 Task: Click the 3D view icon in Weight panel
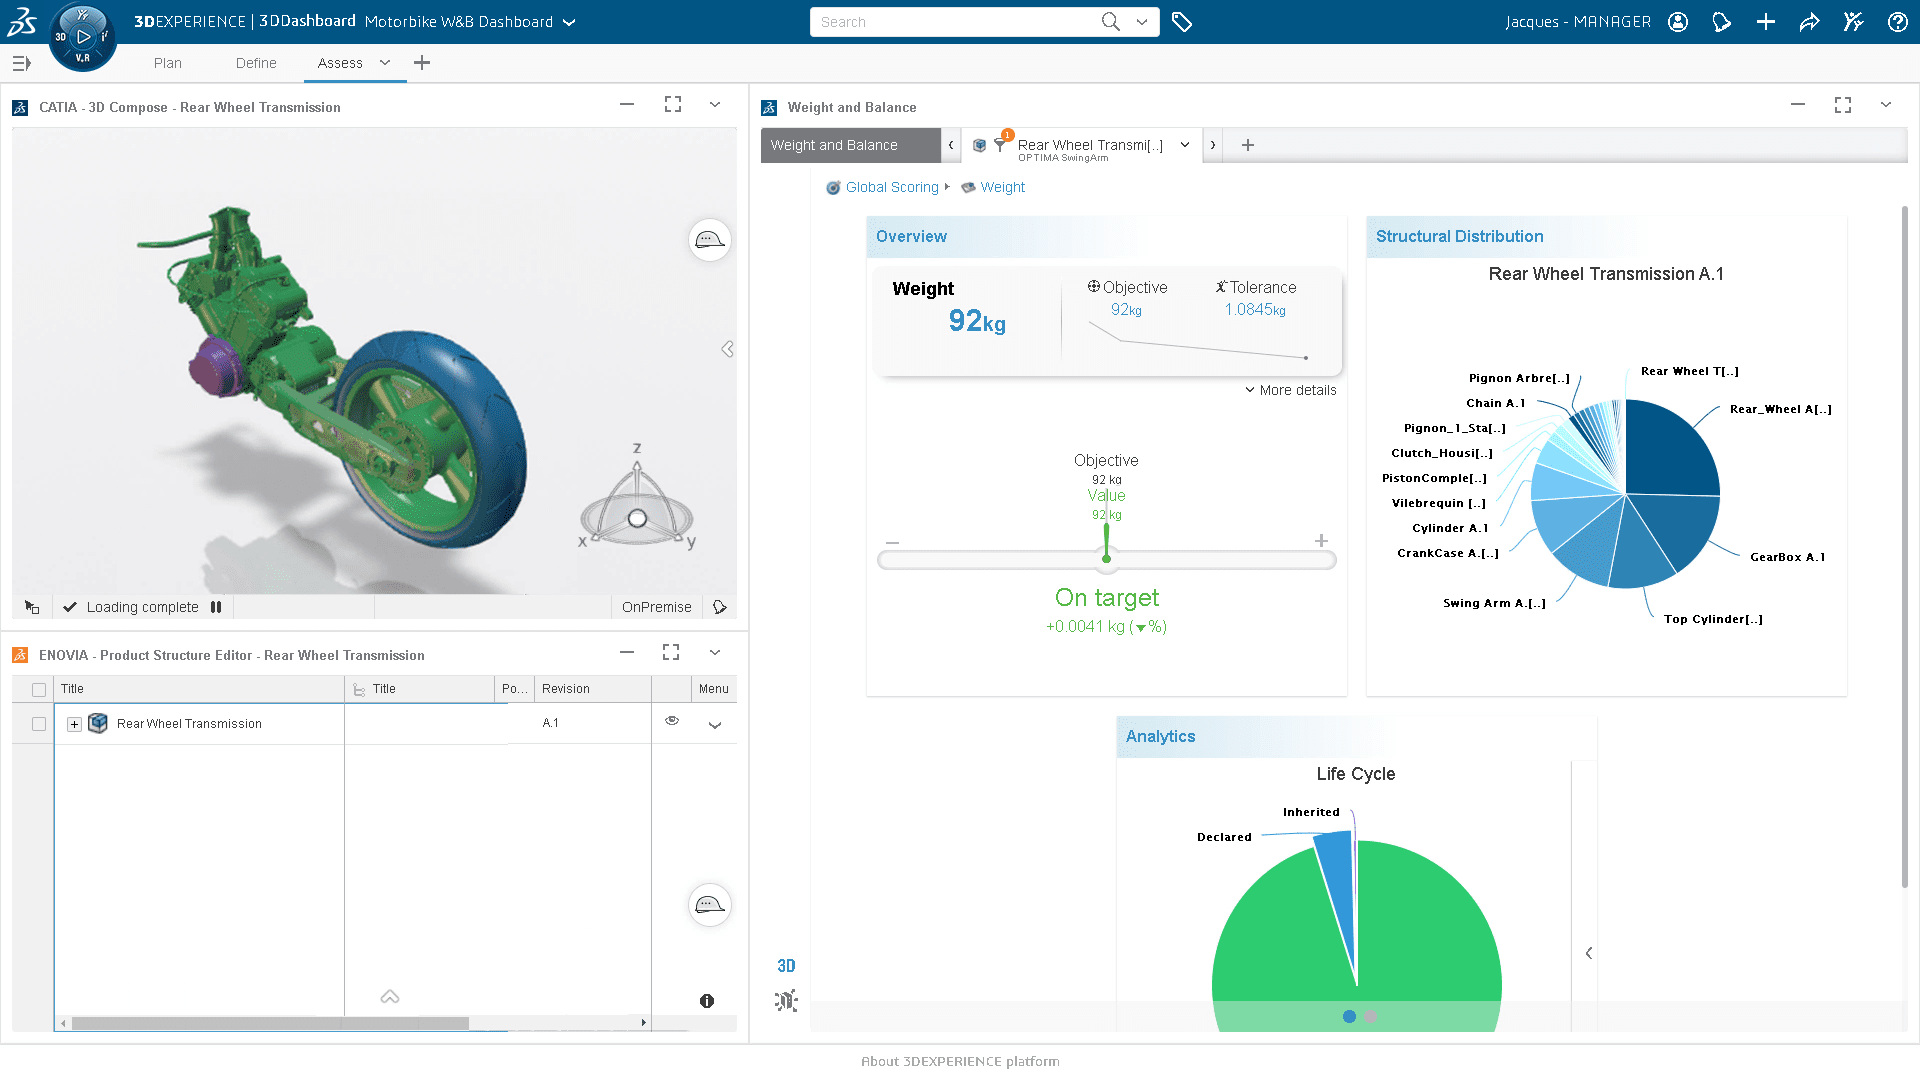click(786, 966)
